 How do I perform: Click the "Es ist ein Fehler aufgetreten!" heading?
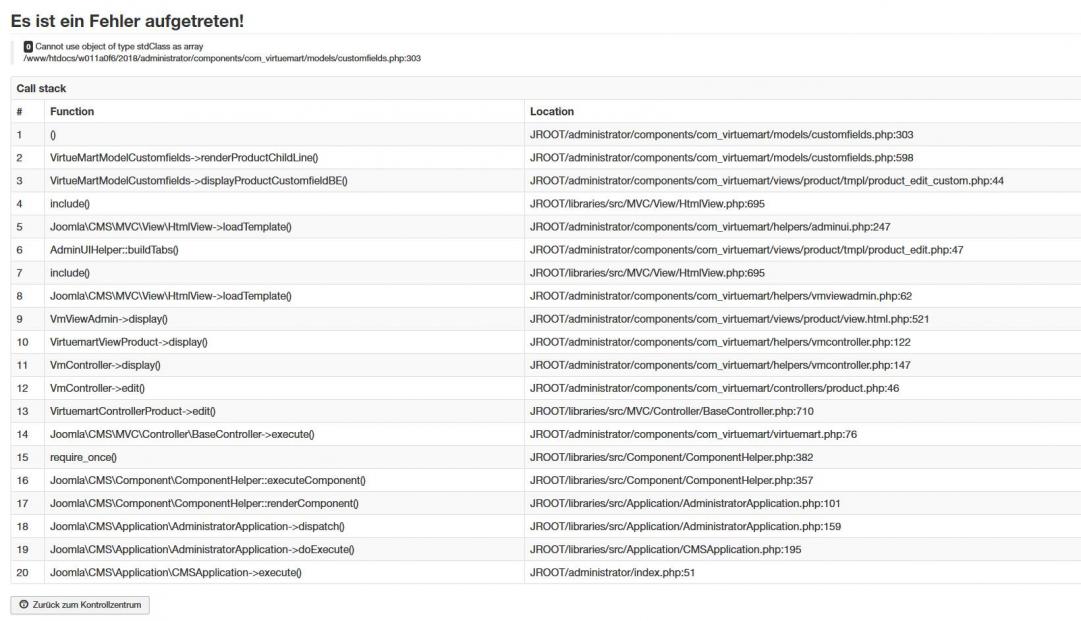click(x=126, y=20)
